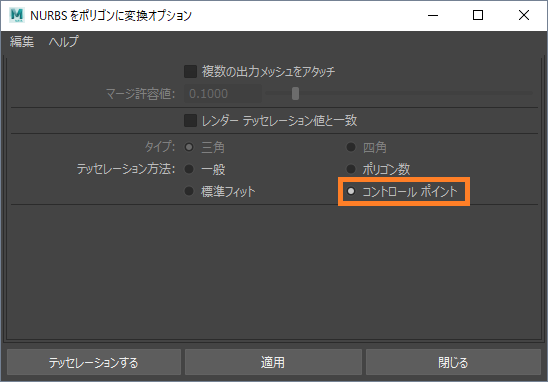Screen dimensions: 548x382
Task: Click the タイプ label
Action: (x=160, y=147)
